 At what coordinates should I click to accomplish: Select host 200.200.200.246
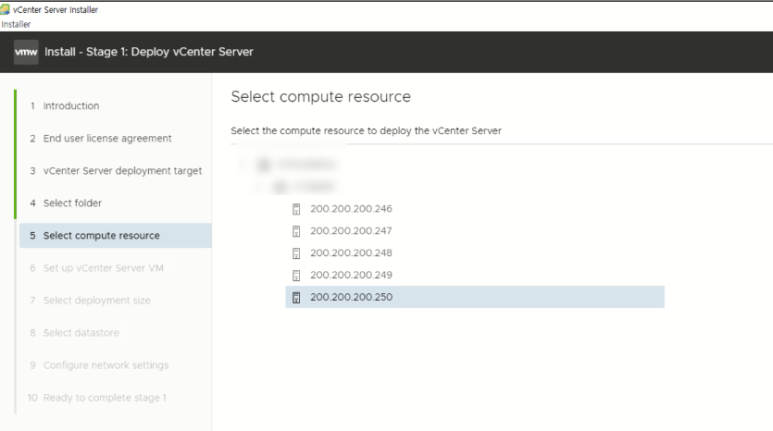(351, 209)
